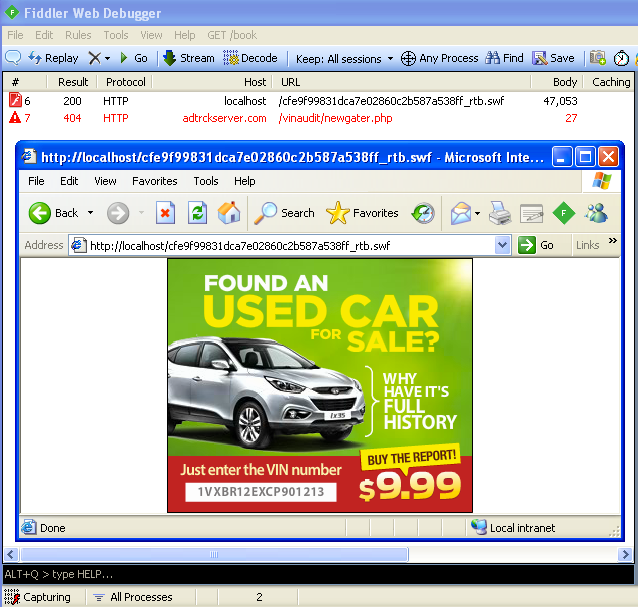Click the scrollbar right arrow

pyautogui.click(x=625, y=554)
